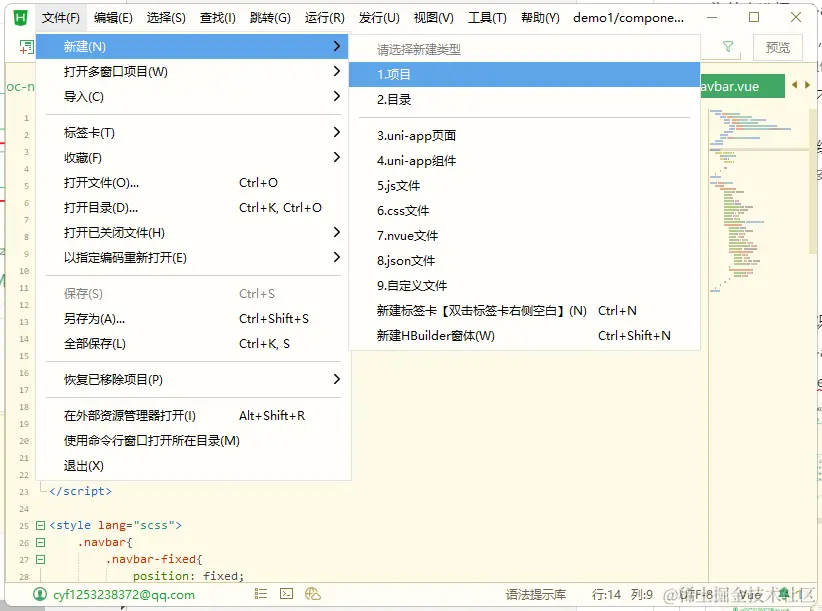This screenshot has height=611, width=822.
Task: Click 退出(X) to quit
Action: point(192,466)
